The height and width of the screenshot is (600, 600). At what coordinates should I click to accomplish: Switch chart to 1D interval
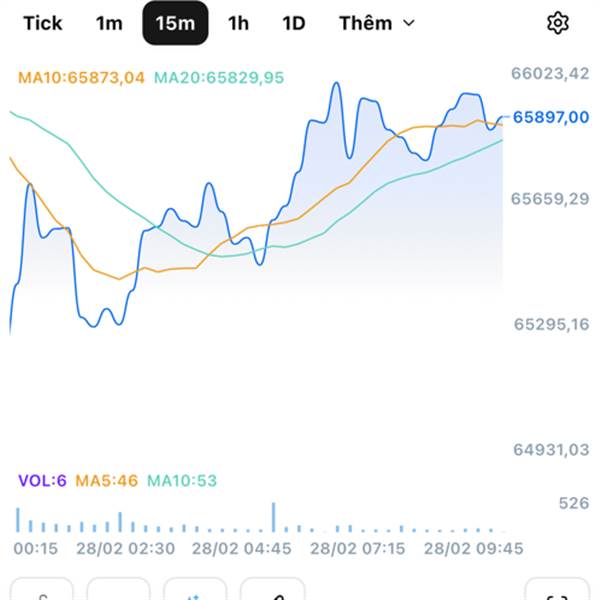[x=293, y=23]
